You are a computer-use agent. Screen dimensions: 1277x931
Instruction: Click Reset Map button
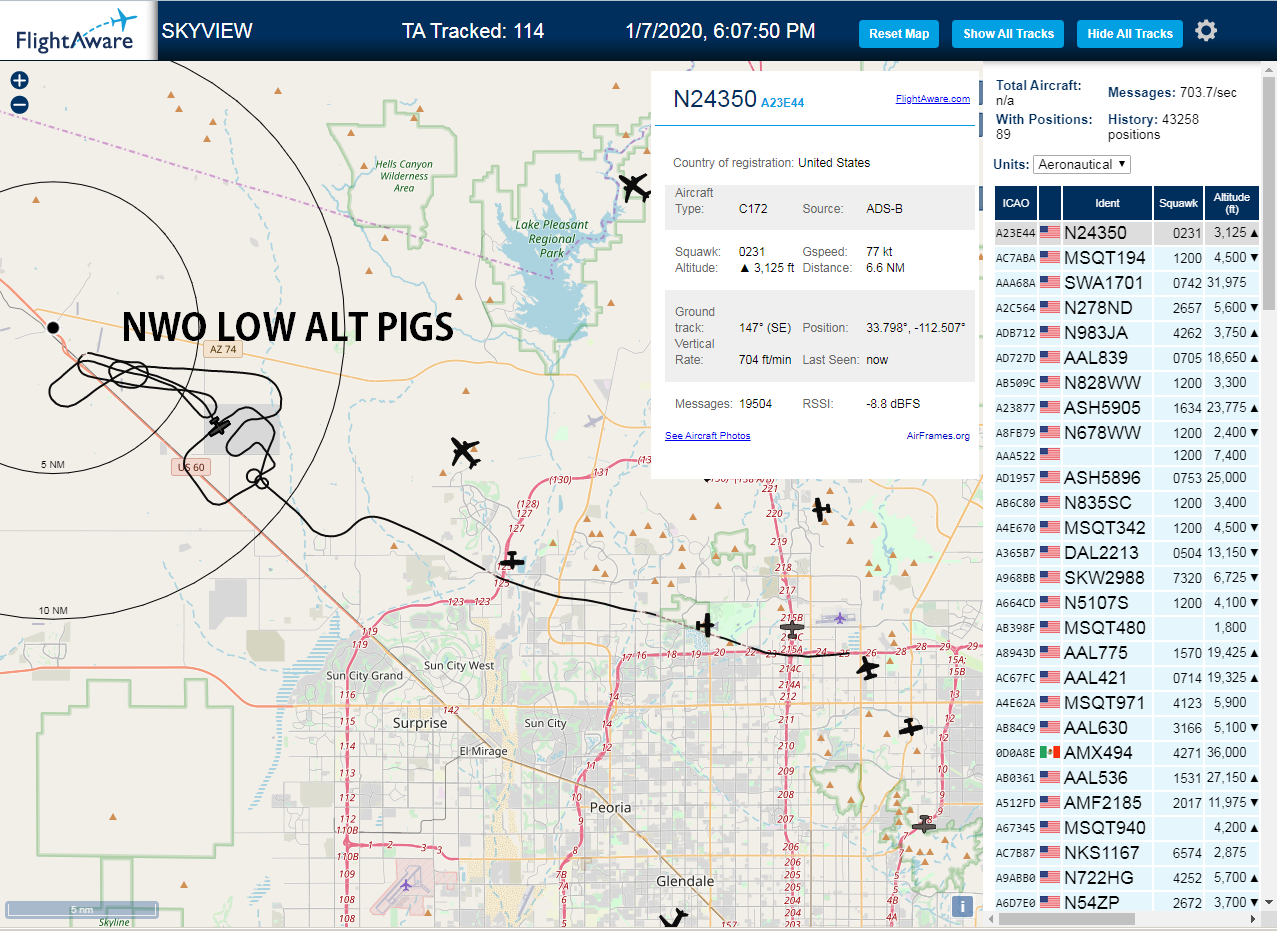point(899,33)
